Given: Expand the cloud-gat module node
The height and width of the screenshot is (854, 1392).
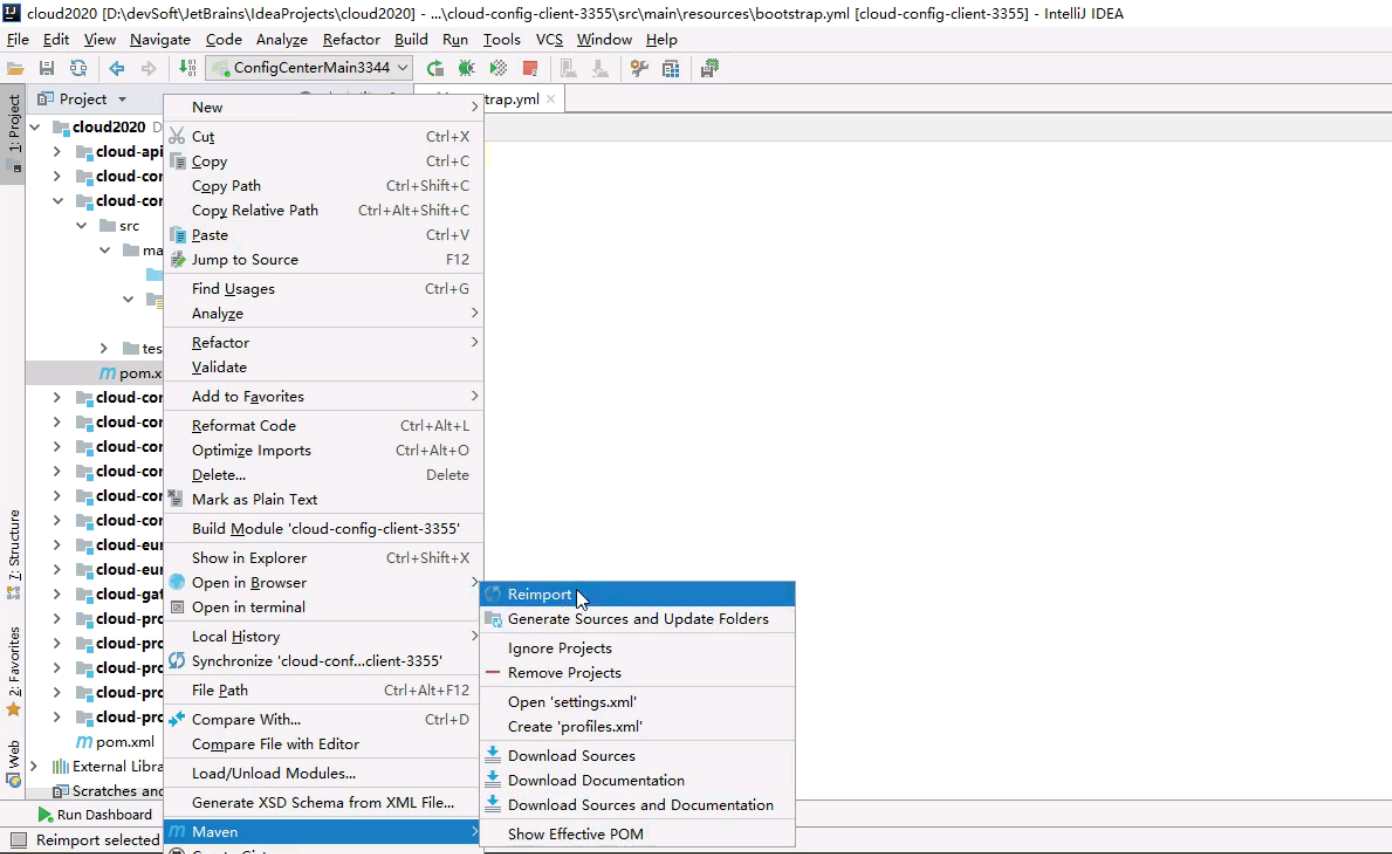Looking at the screenshot, I should (57, 594).
